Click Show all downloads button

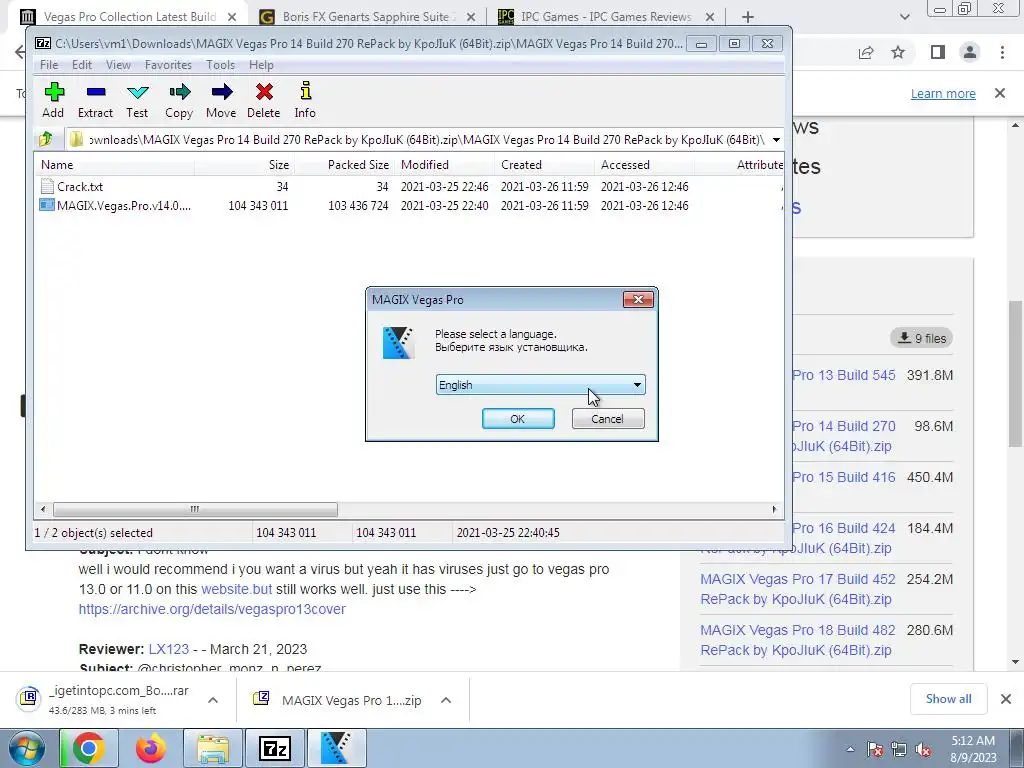[948, 699]
